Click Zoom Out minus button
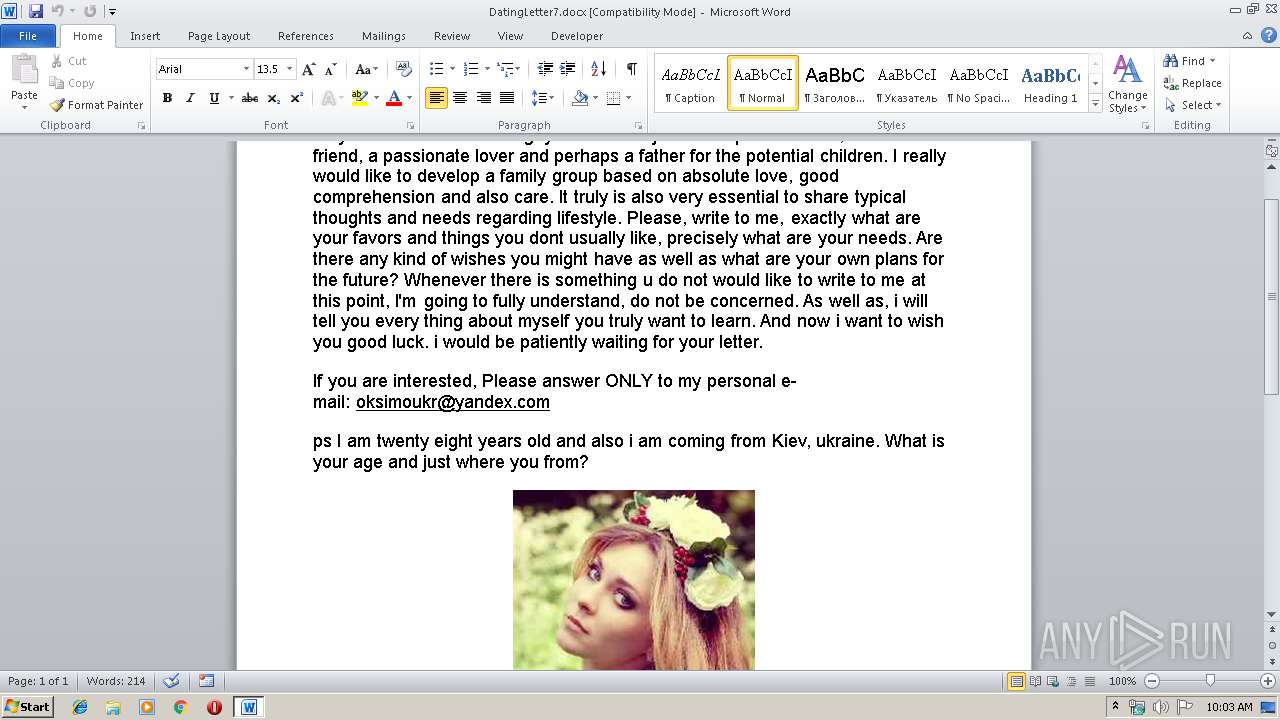1280x720 pixels. click(x=1152, y=681)
